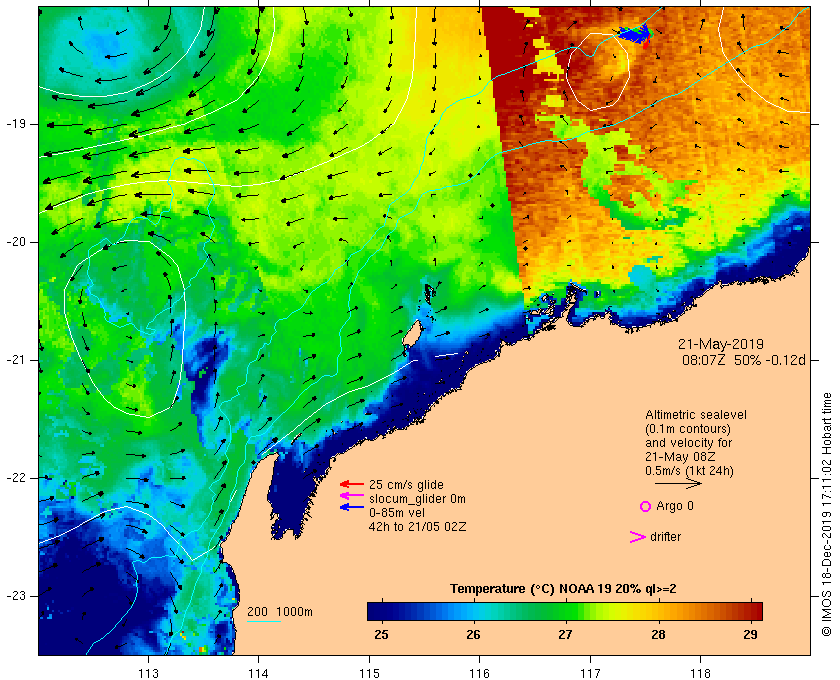840x680 pixels.
Task: Click the dark red 29°C end of colorbar
Action: pyautogui.click(x=755, y=611)
